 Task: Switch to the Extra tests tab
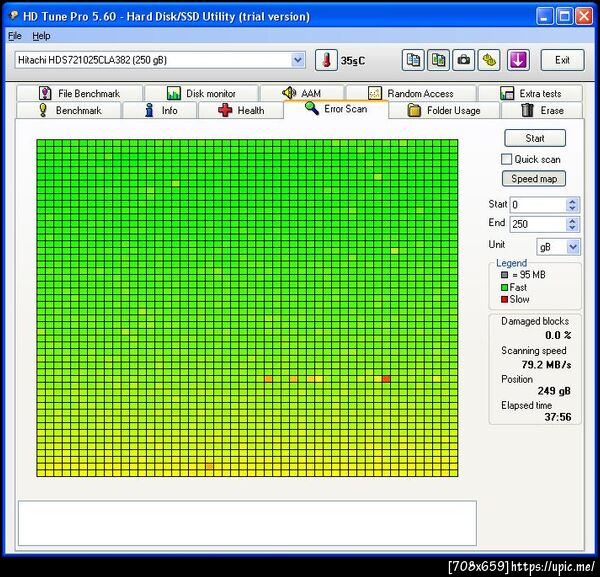[x=530, y=93]
